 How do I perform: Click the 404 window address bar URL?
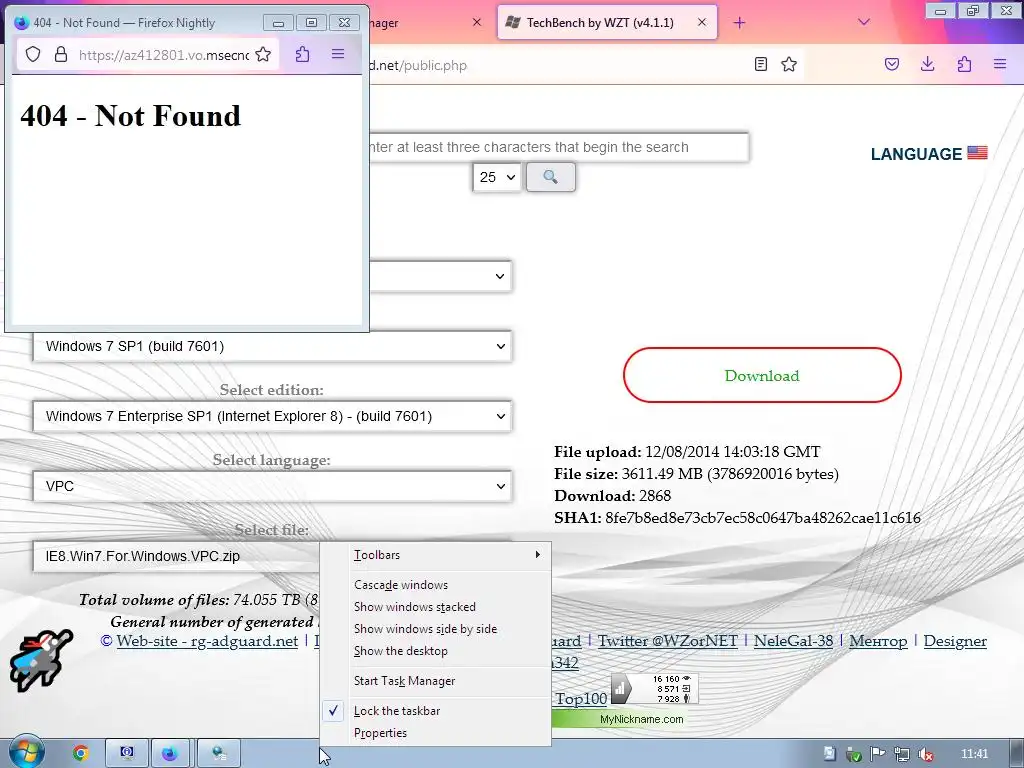click(x=163, y=55)
